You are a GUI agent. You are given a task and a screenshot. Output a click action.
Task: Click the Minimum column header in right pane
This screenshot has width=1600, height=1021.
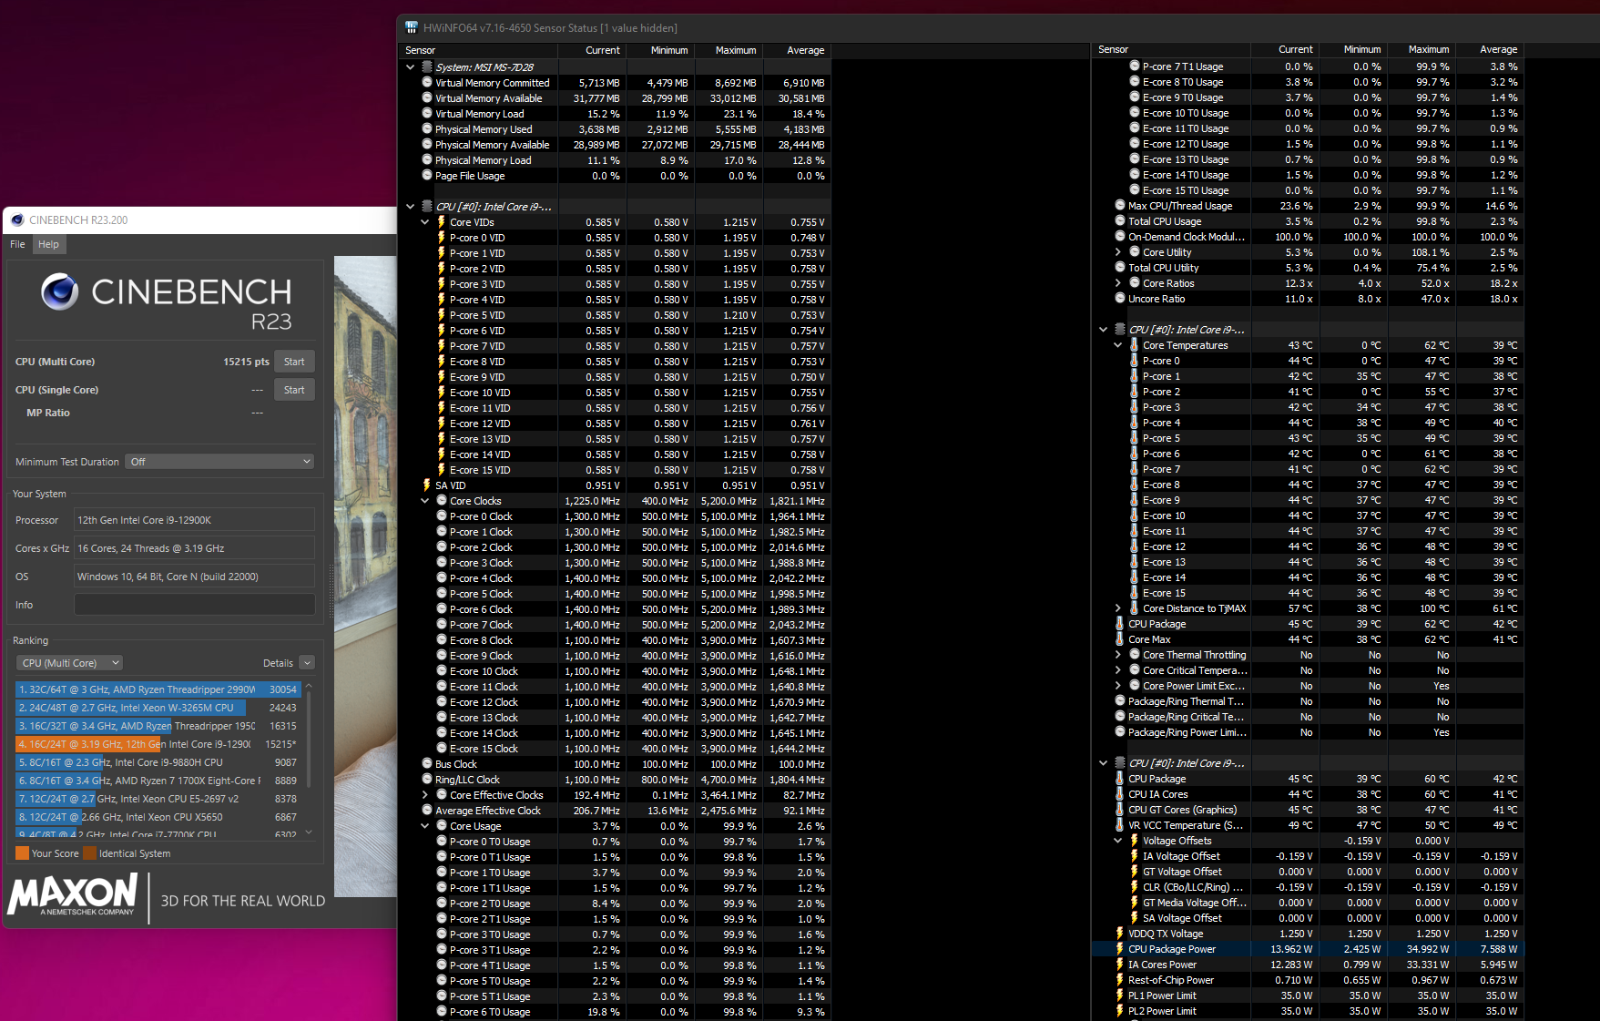(1361, 49)
